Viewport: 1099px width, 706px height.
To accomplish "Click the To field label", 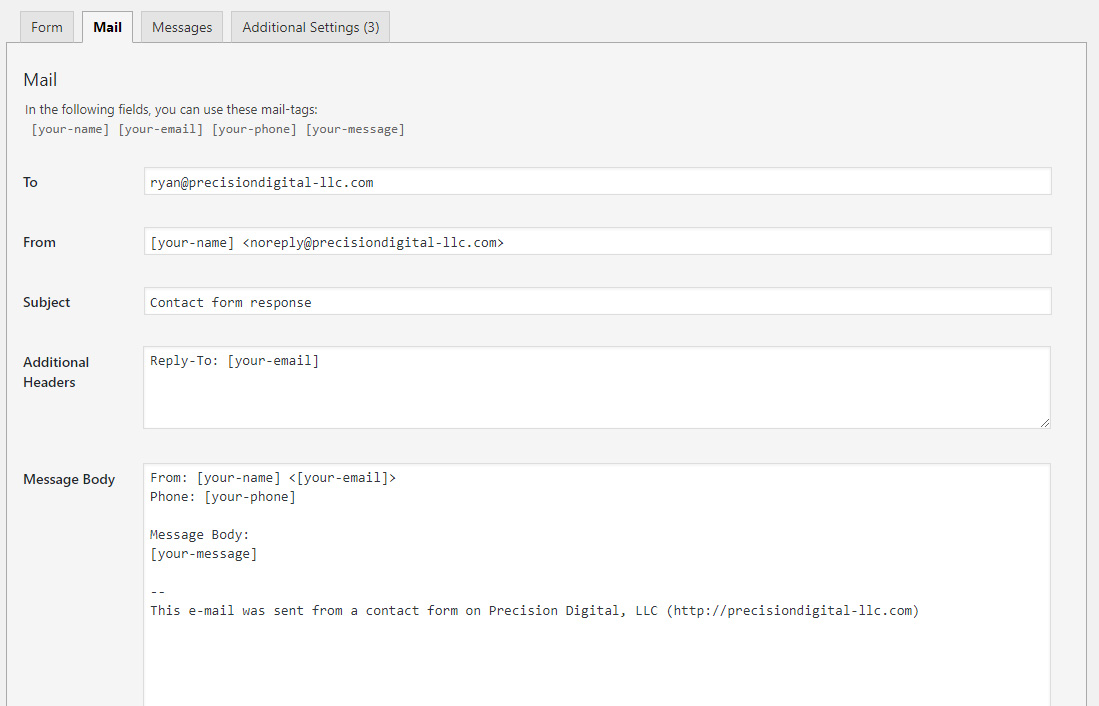I will click(x=30, y=182).
